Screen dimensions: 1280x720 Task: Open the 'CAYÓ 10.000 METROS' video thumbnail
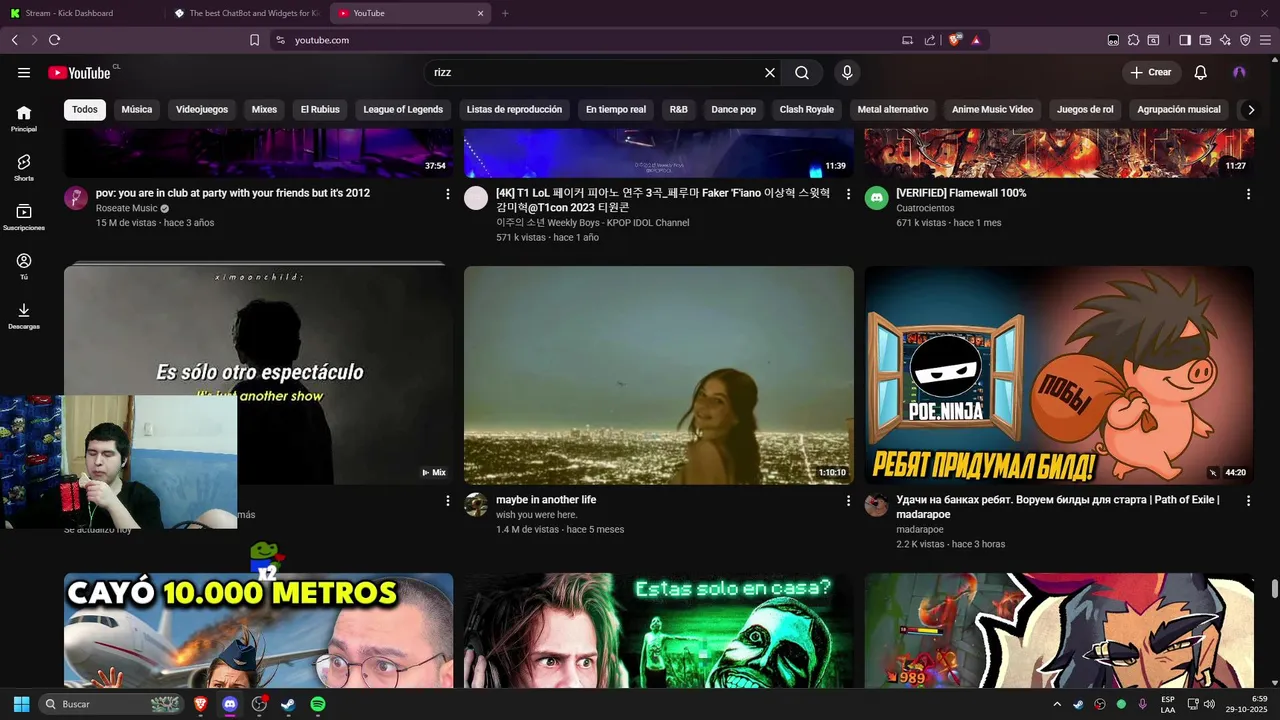tap(258, 630)
